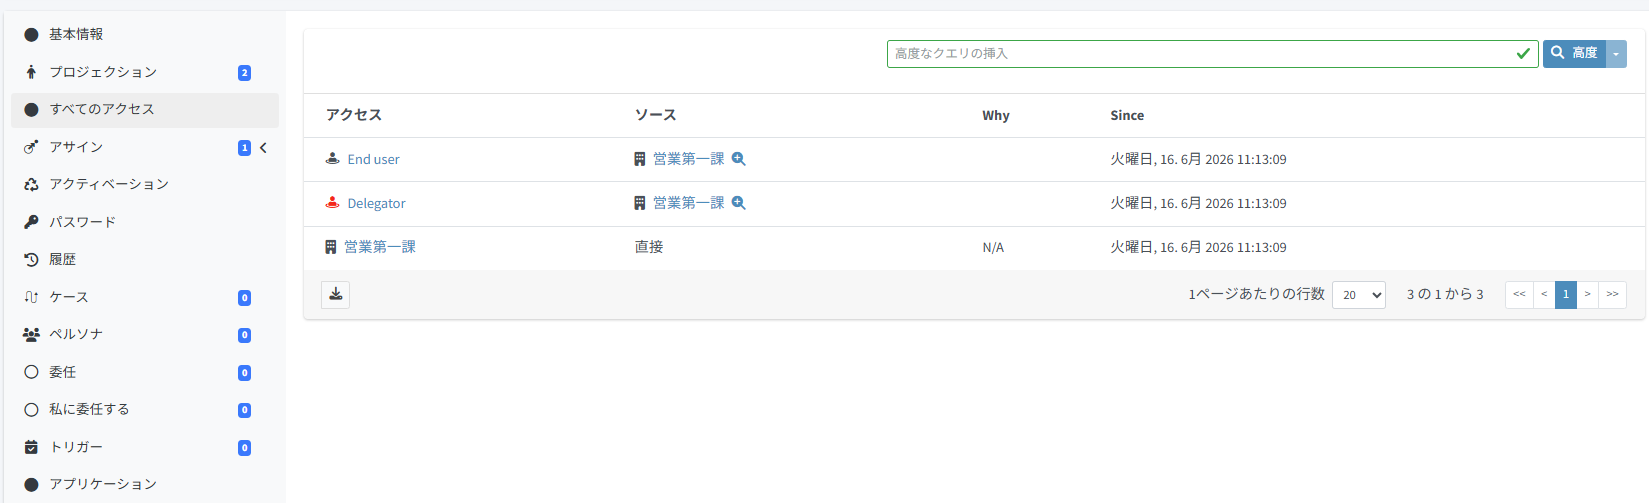Click the プロジェクション count badge
1649x503 pixels.
pos(244,73)
